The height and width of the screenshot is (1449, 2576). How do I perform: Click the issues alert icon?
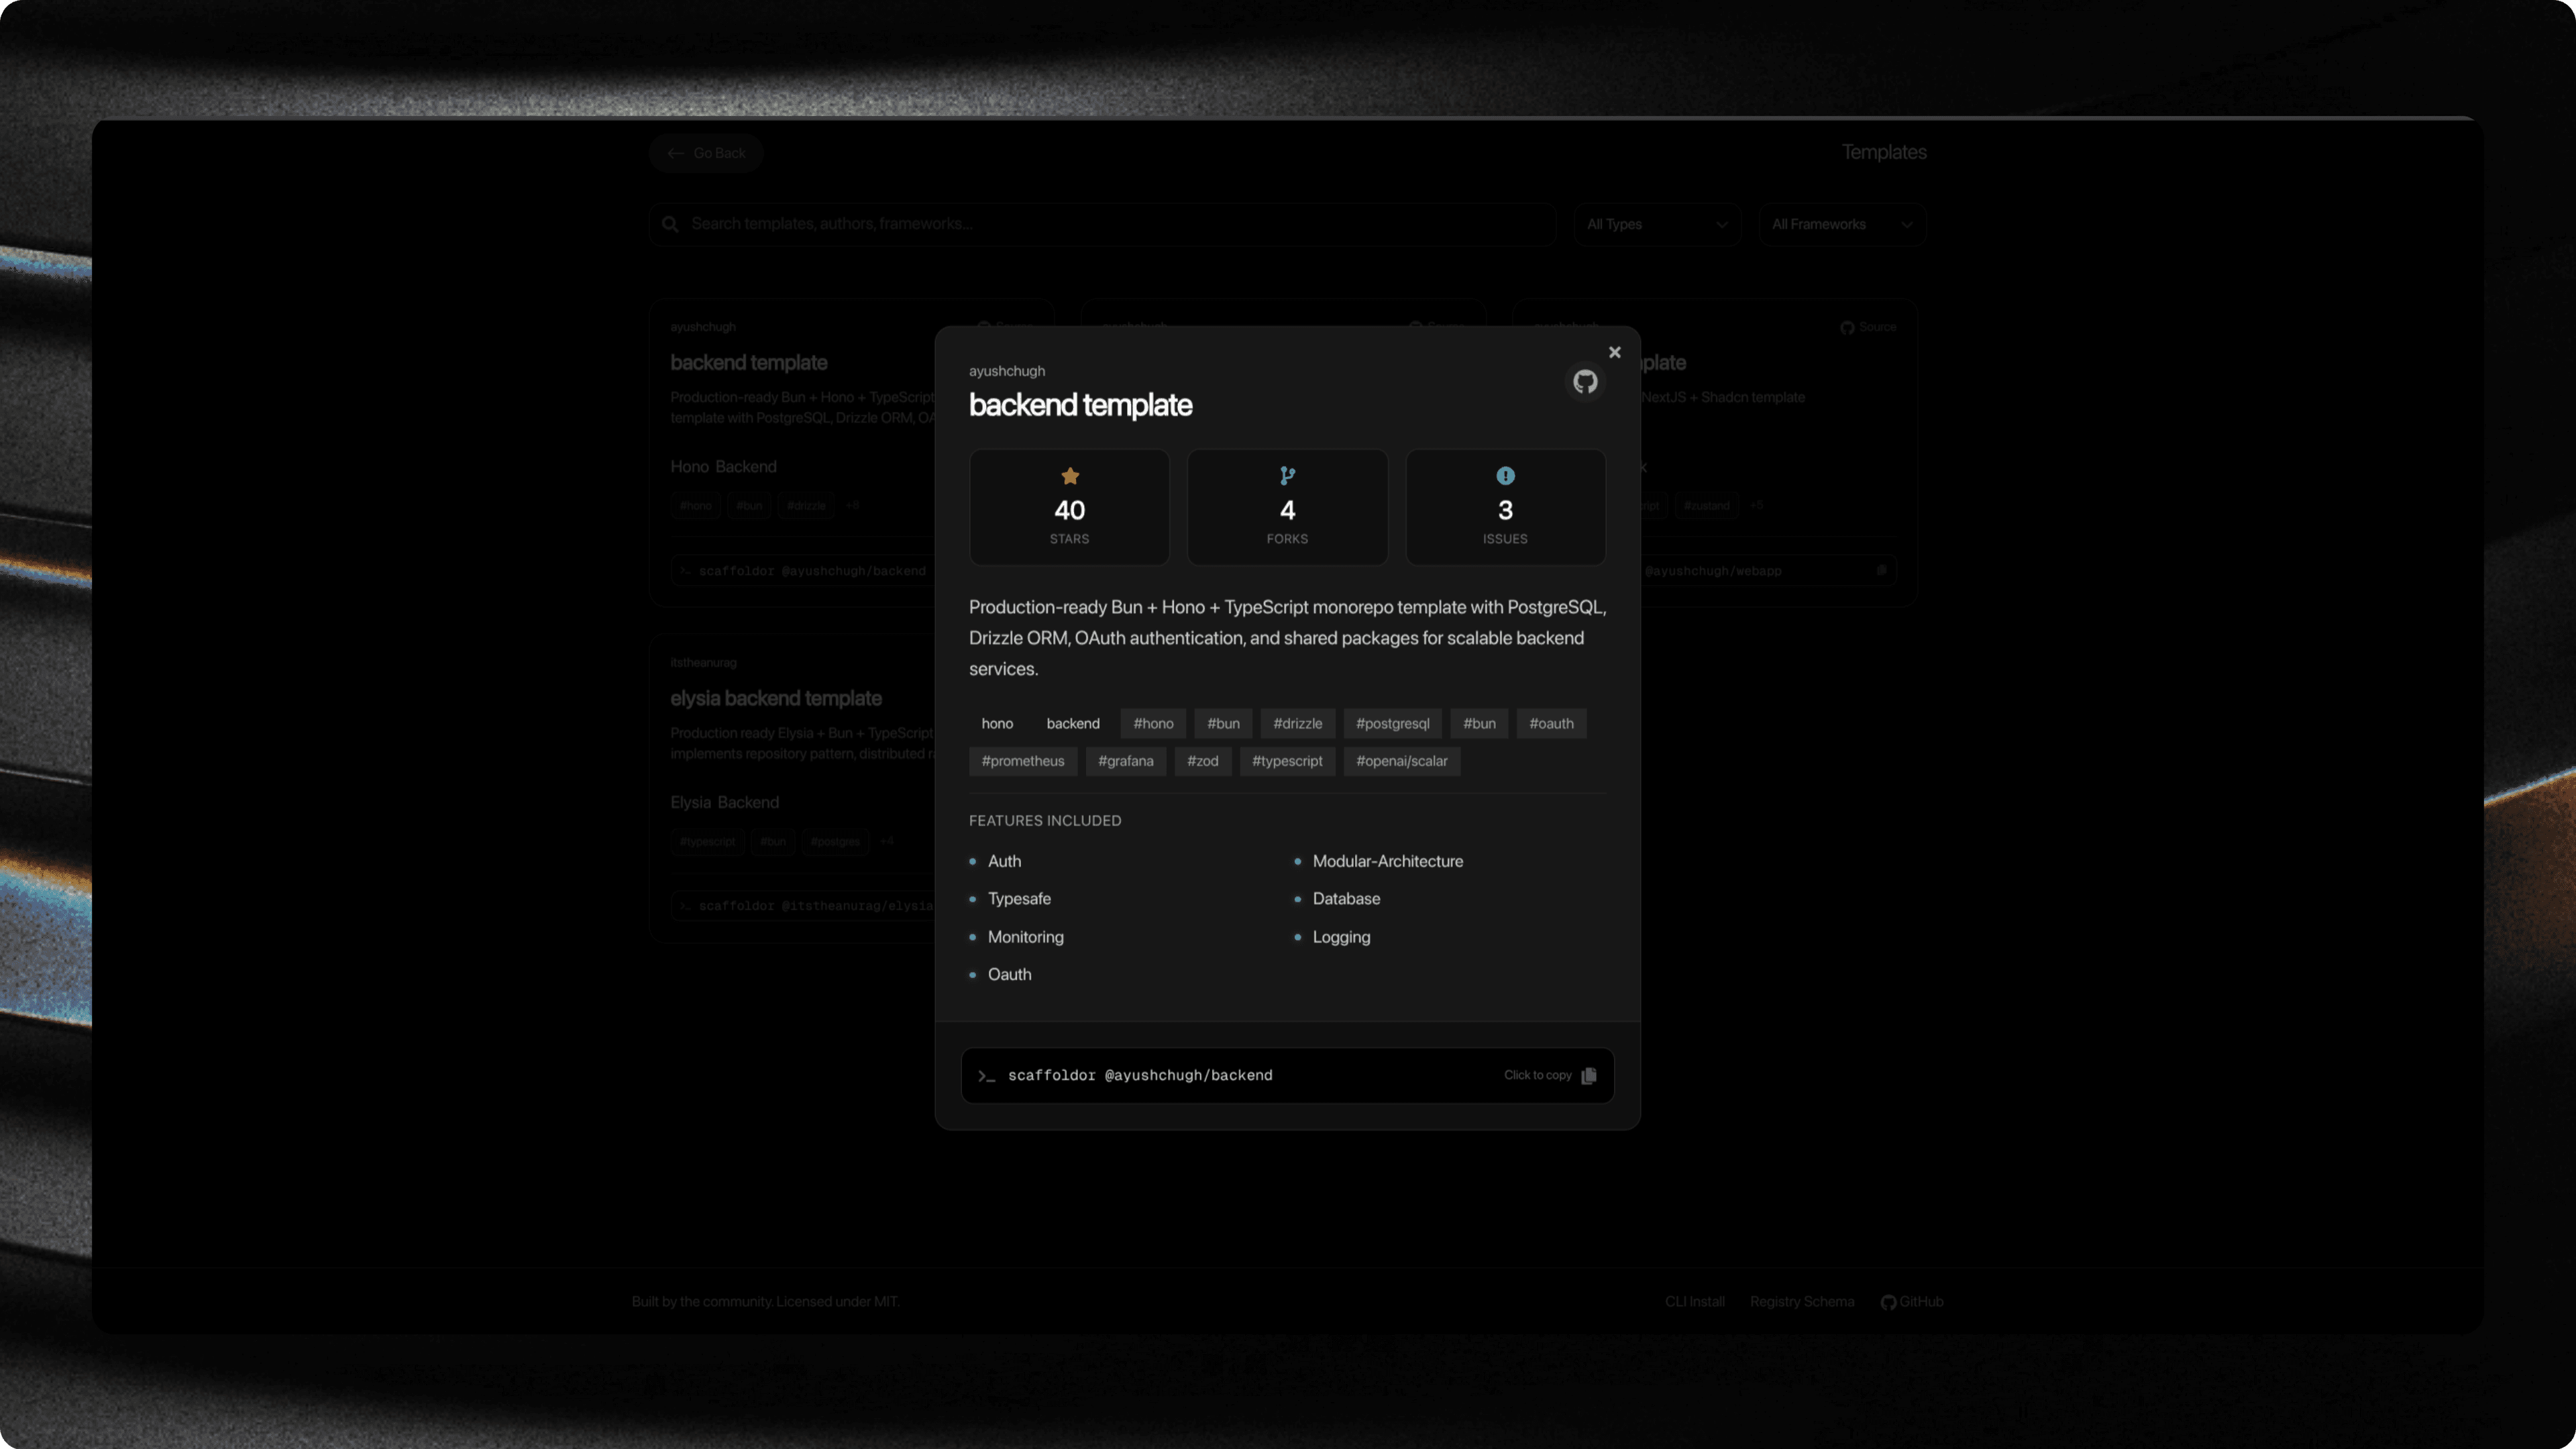pos(1505,476)
